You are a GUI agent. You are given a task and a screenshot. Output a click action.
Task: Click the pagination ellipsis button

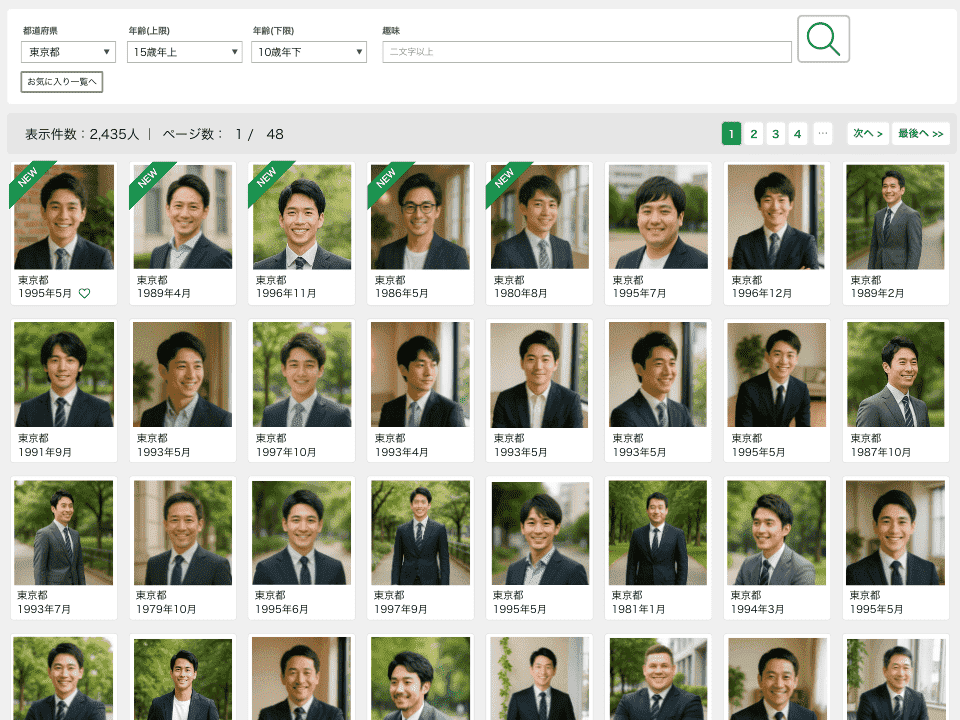tap(823, 133)
